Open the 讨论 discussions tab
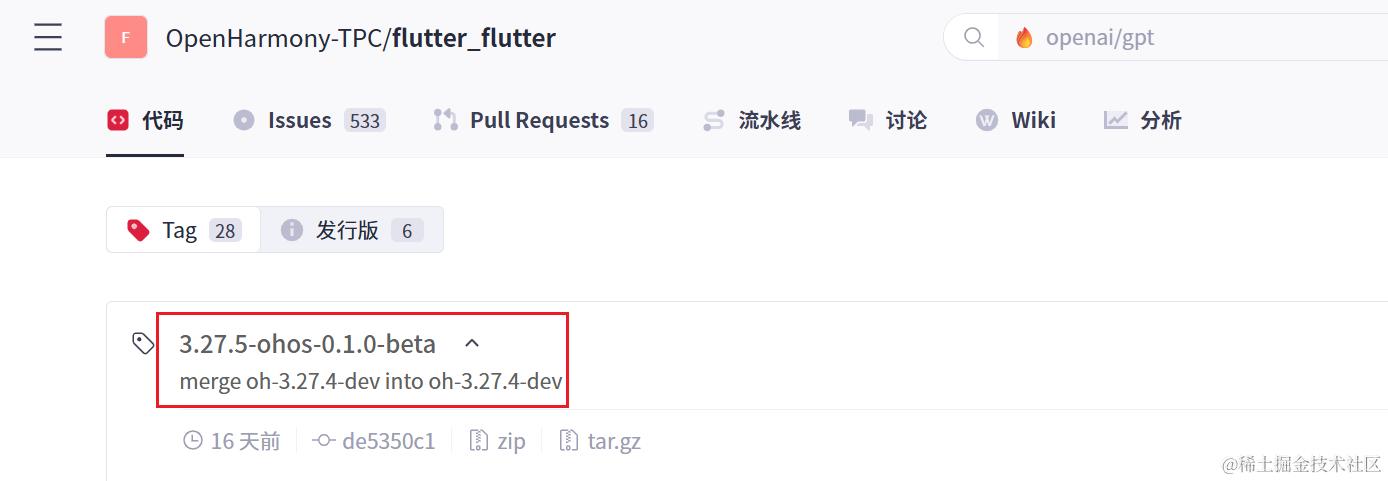Viewport: 1388px width, 481px height. [888, 121]
